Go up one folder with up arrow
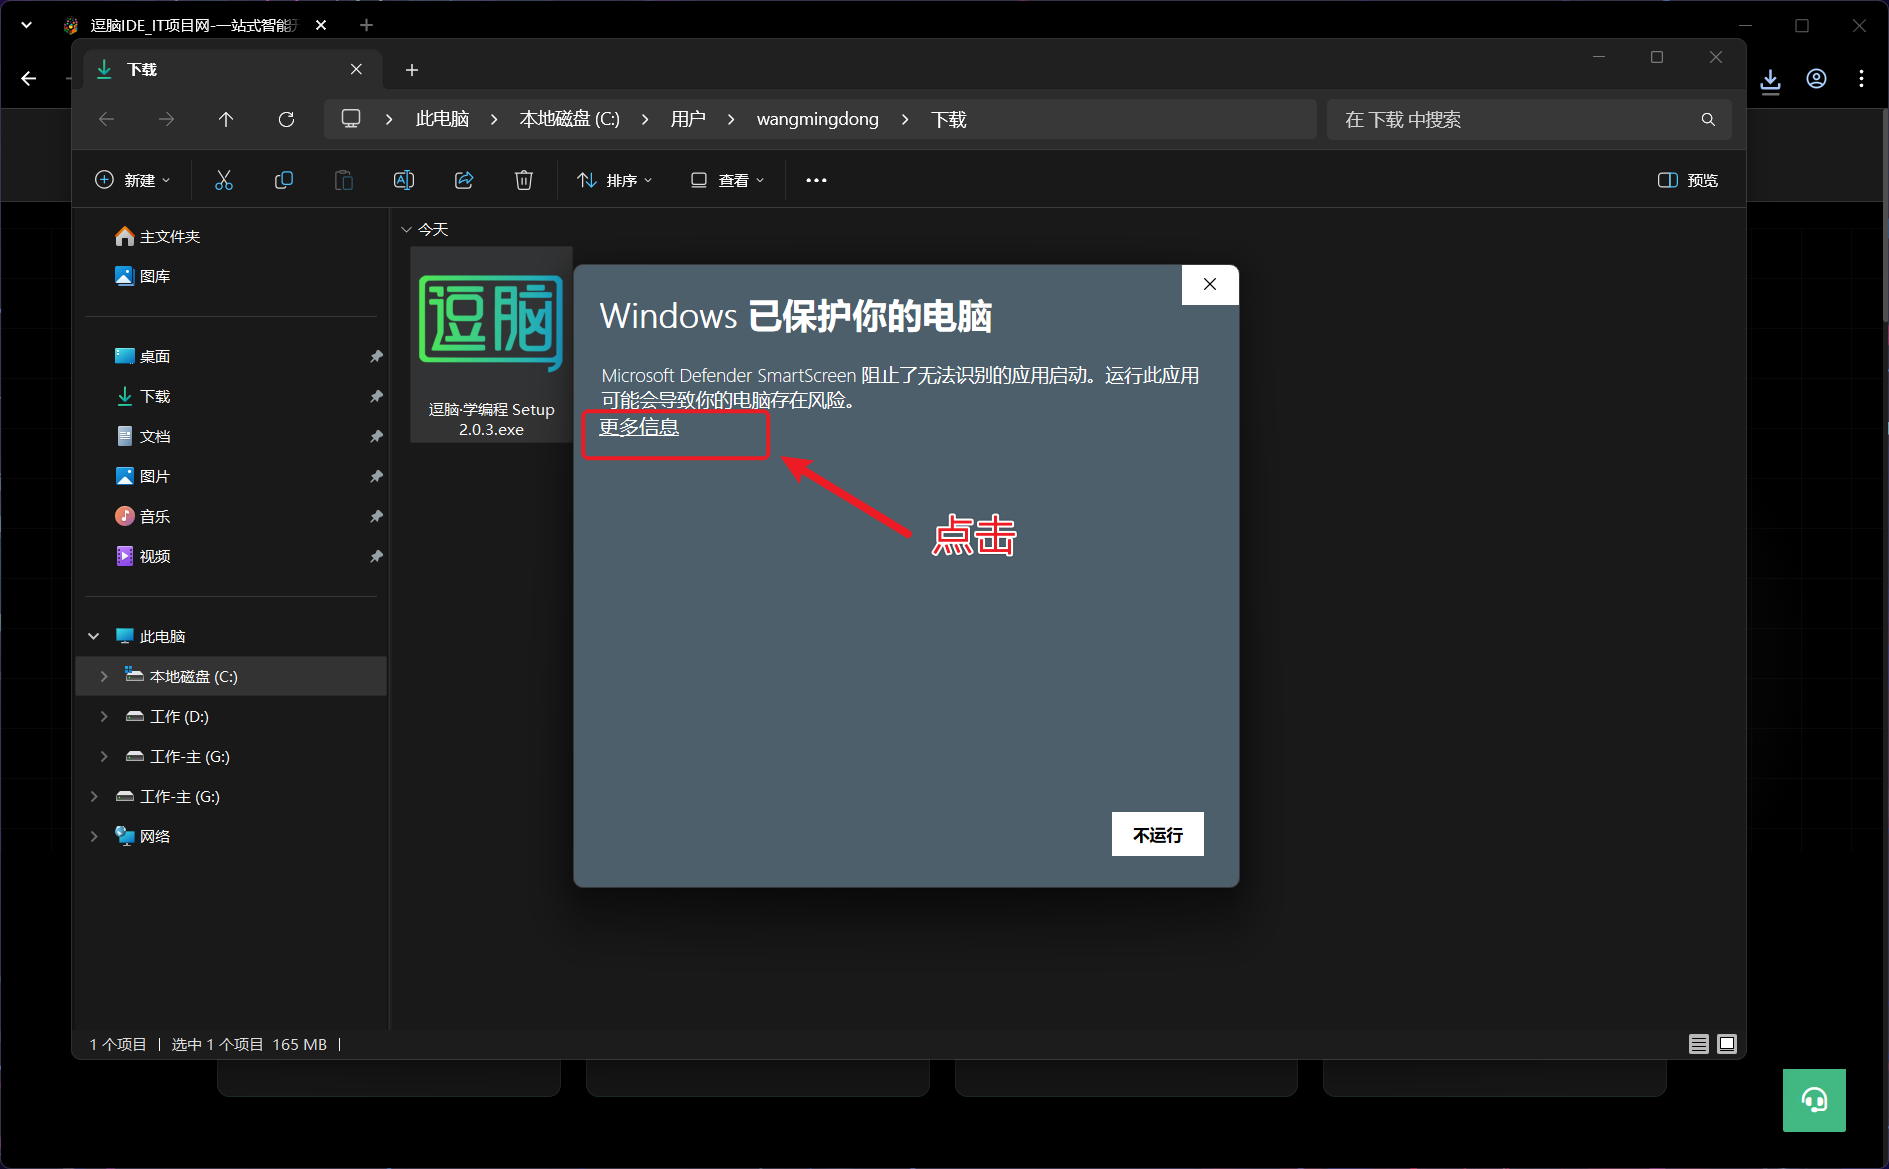1889x1169 pixels. point(226,119)
